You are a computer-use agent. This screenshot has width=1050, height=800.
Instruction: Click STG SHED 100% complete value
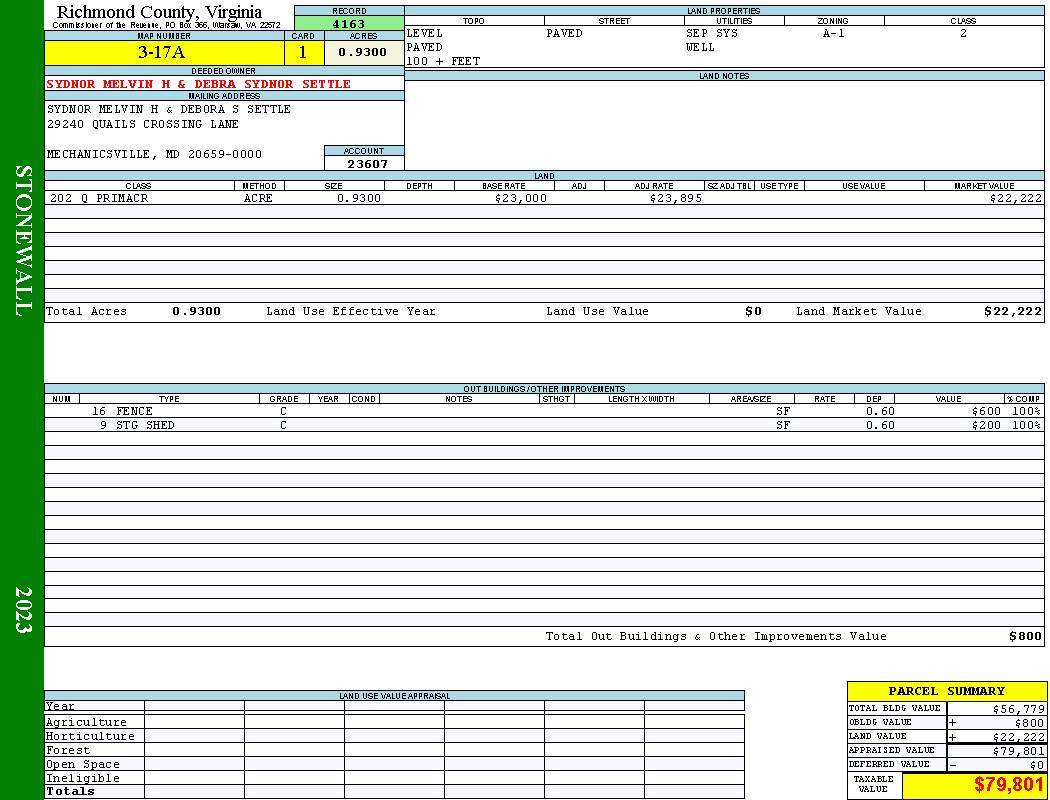click(1027, 425)
